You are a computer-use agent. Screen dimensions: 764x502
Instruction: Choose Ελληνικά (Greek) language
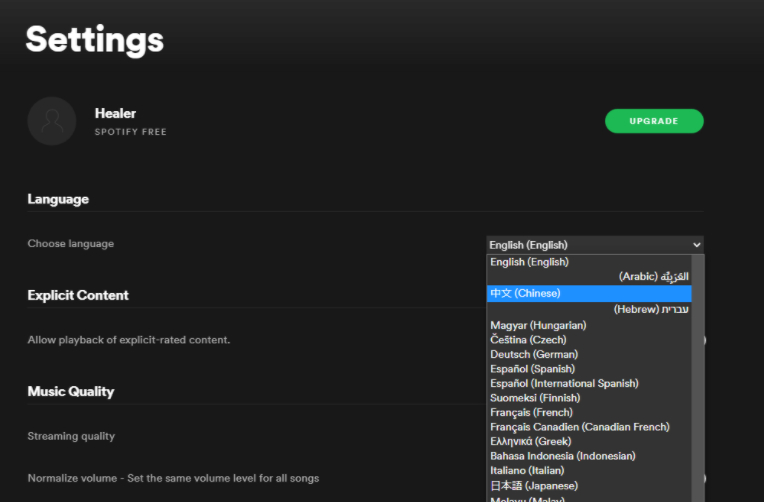(531, 441)
